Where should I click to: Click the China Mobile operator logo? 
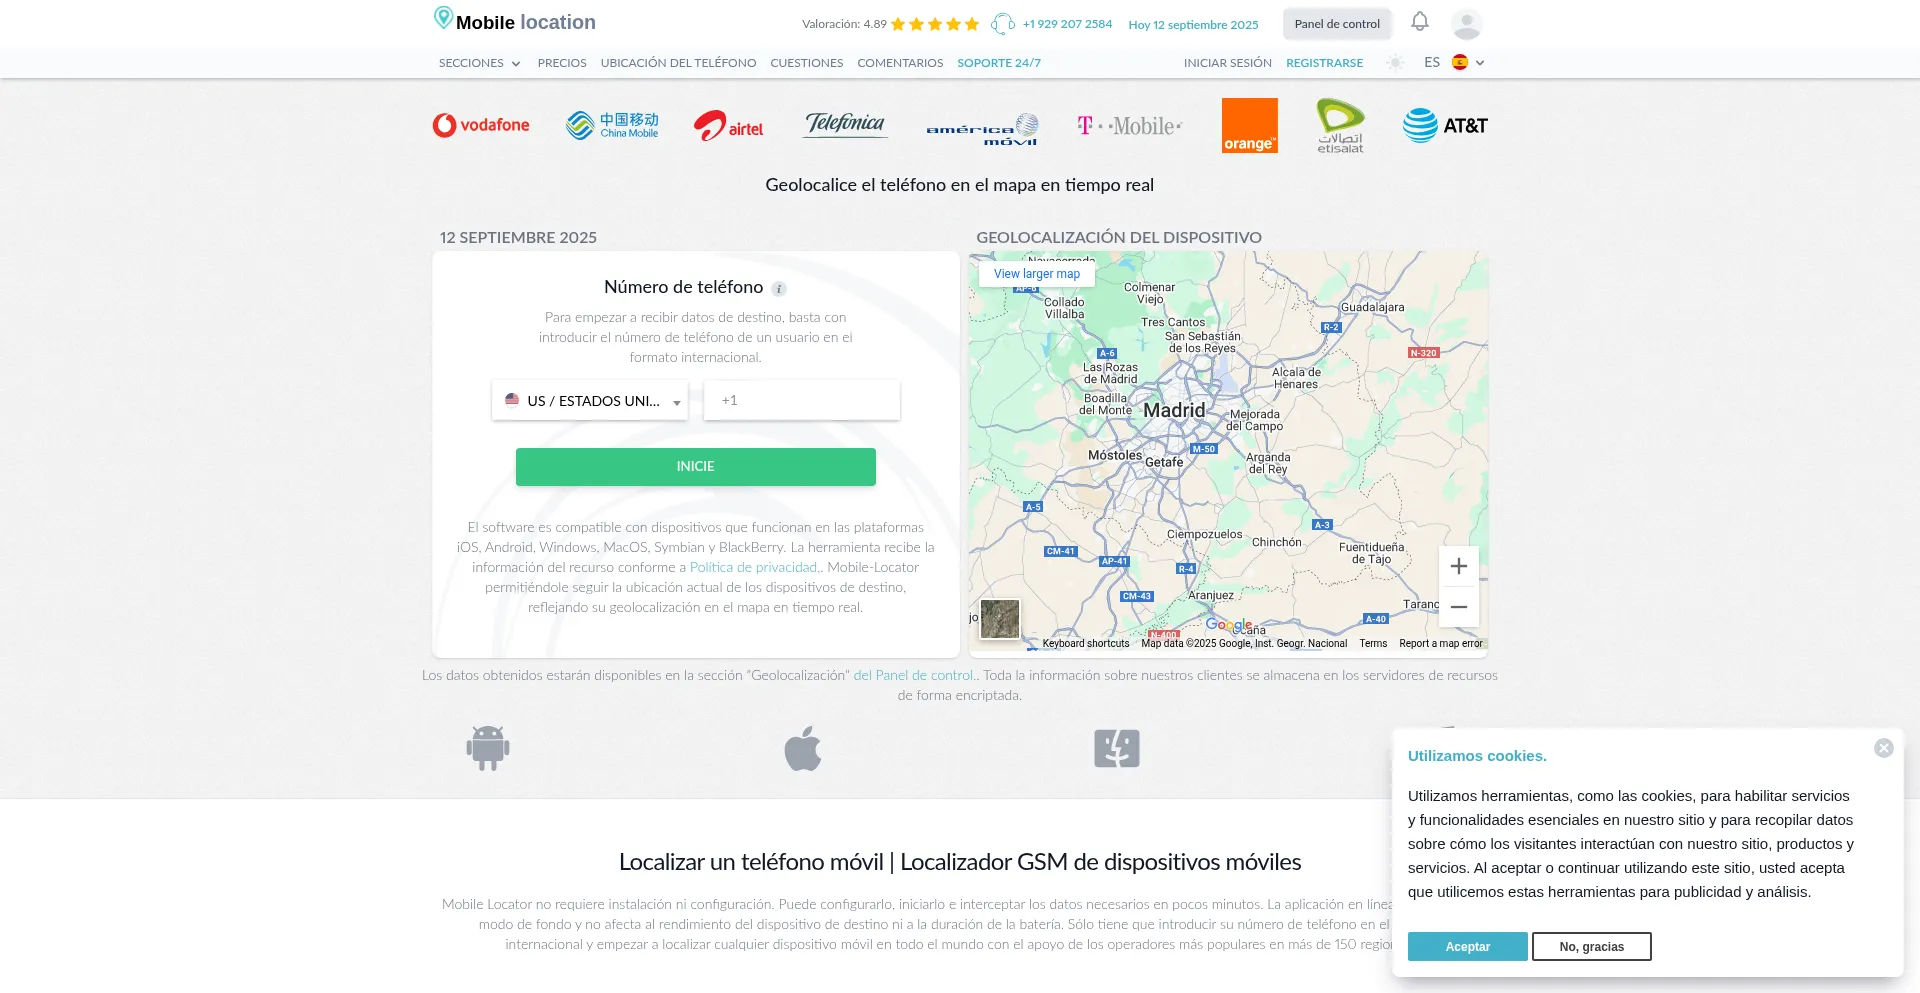click(612, 125)
